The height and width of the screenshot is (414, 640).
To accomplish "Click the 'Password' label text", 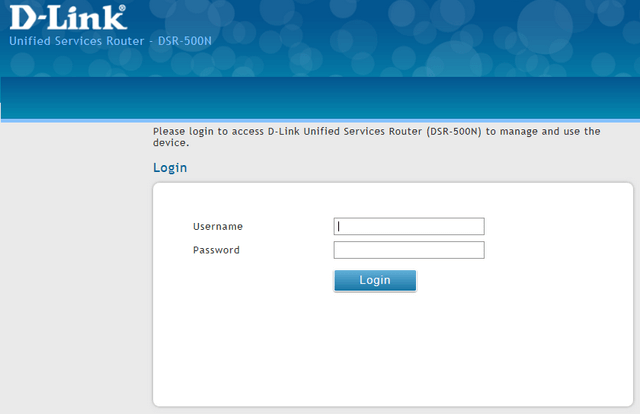I will pyautogui.click(x=216, y=250).
